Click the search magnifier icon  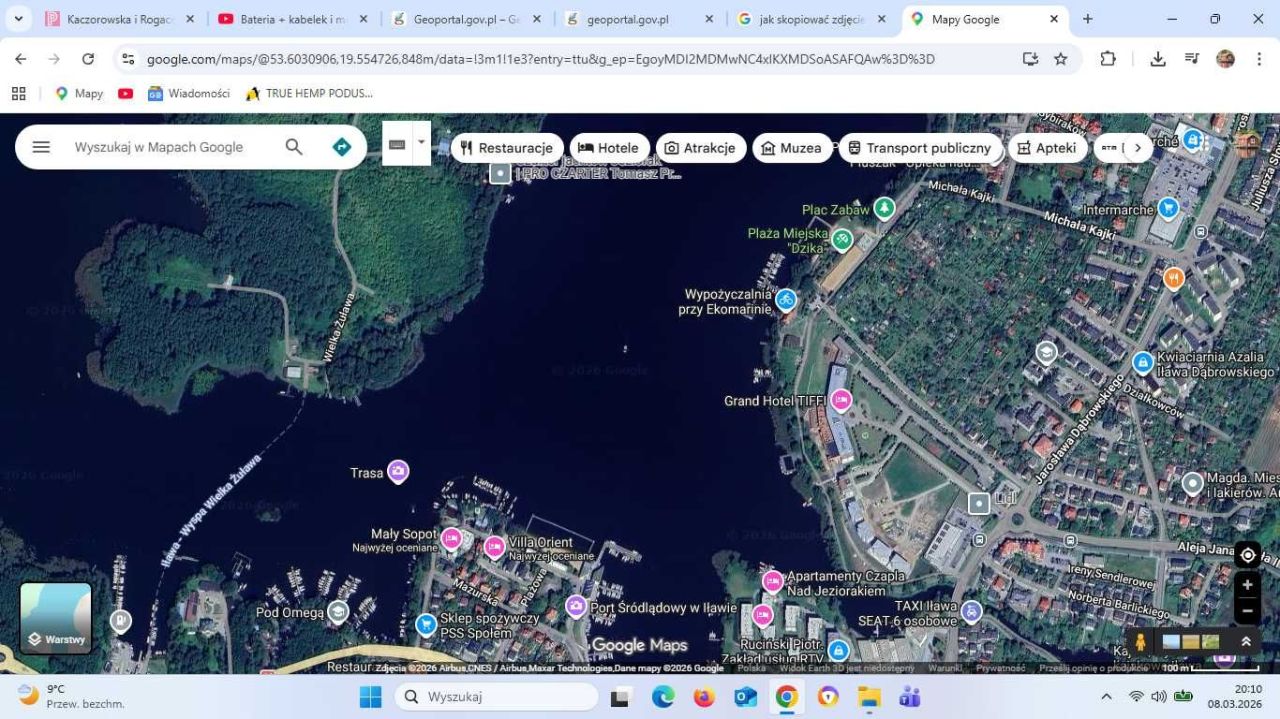(294, 147)
